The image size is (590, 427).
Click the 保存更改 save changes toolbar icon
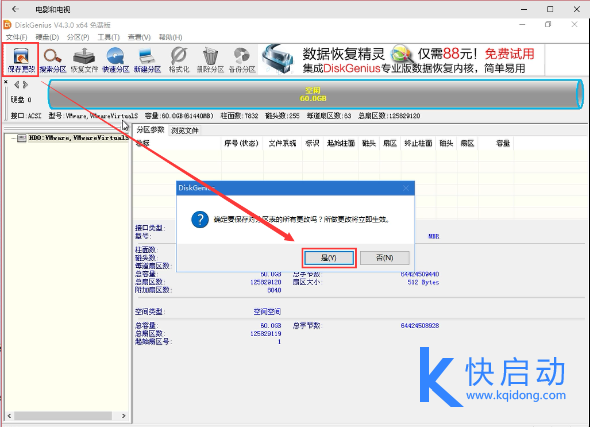21,59
